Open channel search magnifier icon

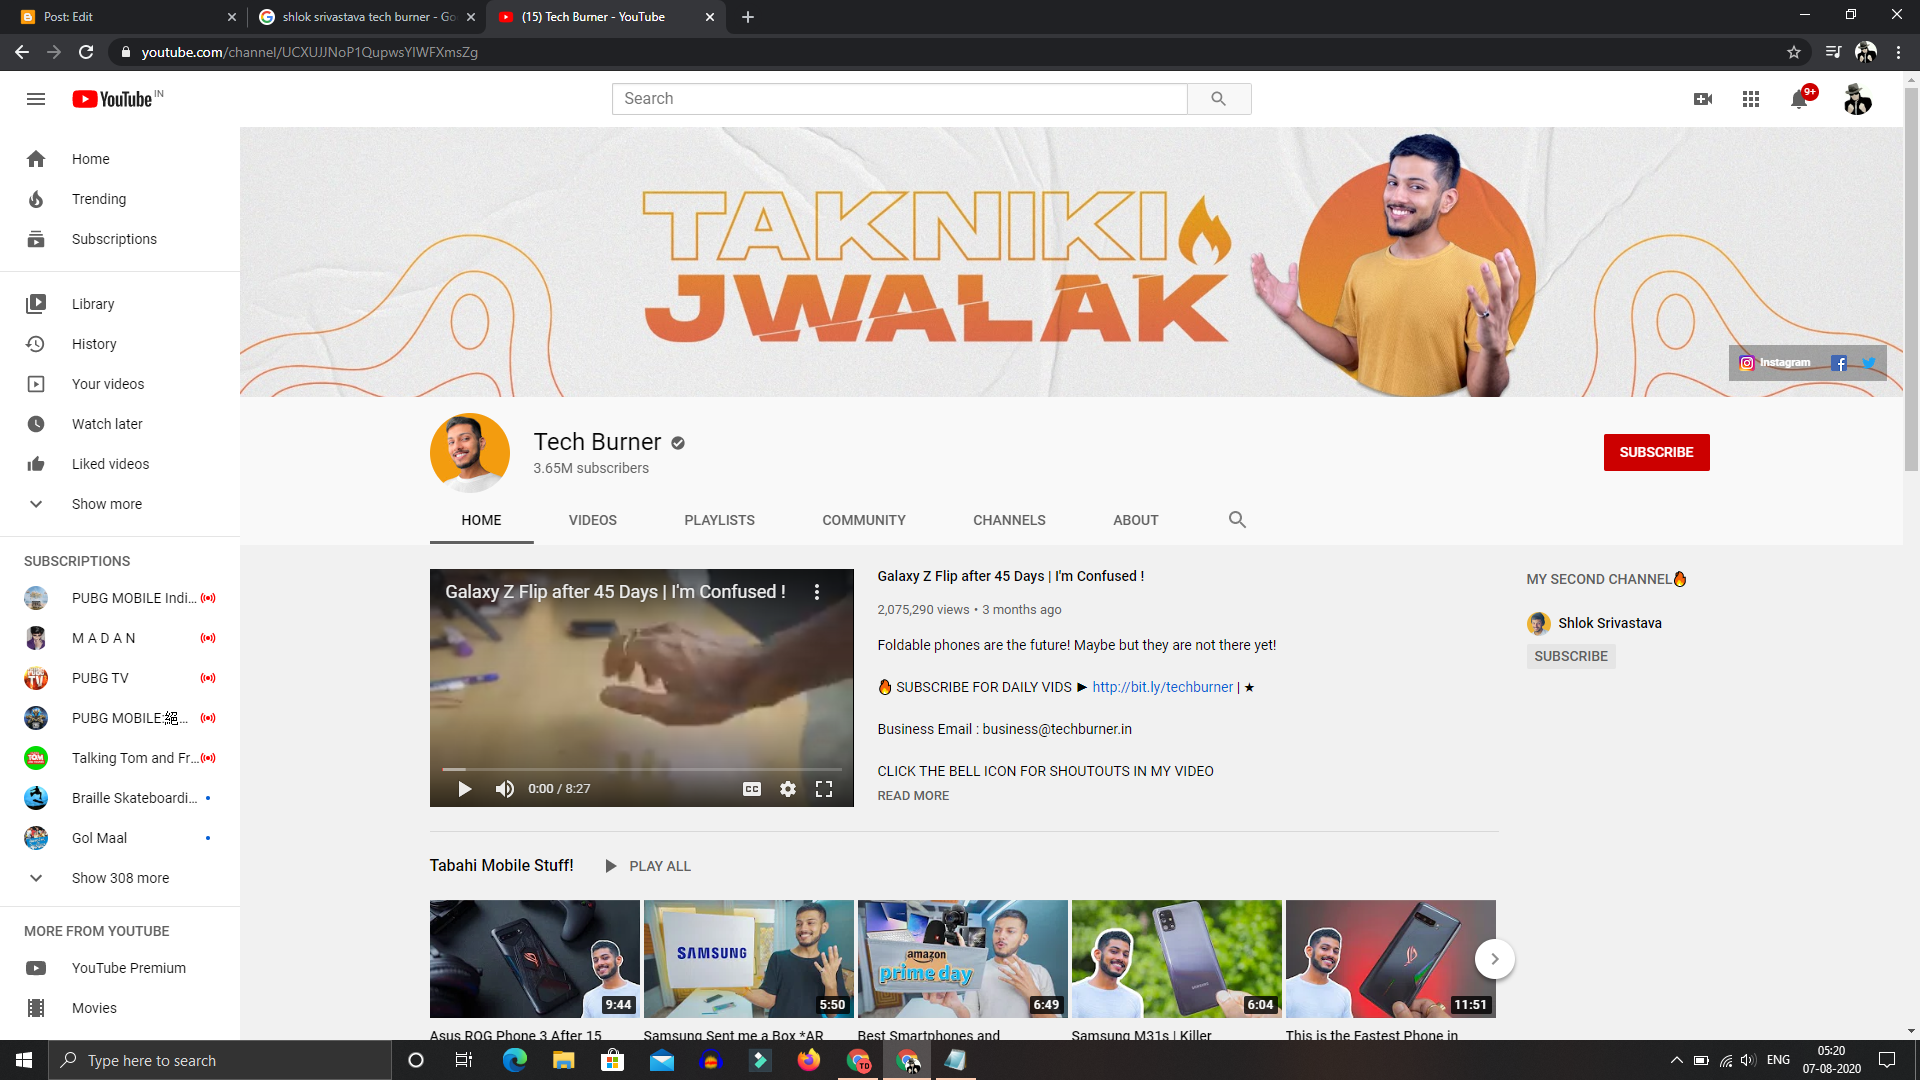tap(1237, 520)
